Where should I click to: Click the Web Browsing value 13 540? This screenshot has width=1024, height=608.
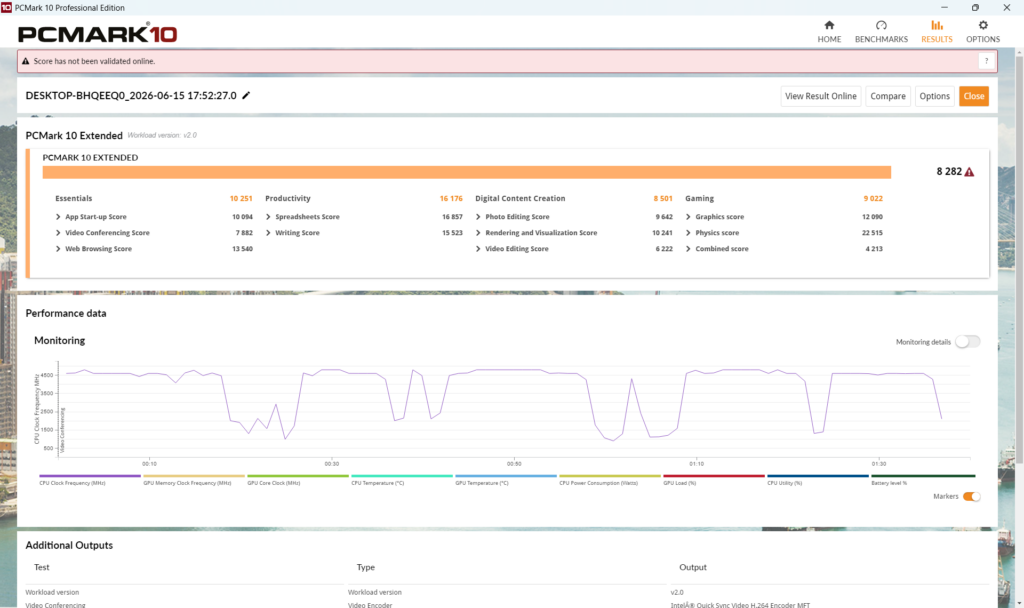tap(242, 249)
